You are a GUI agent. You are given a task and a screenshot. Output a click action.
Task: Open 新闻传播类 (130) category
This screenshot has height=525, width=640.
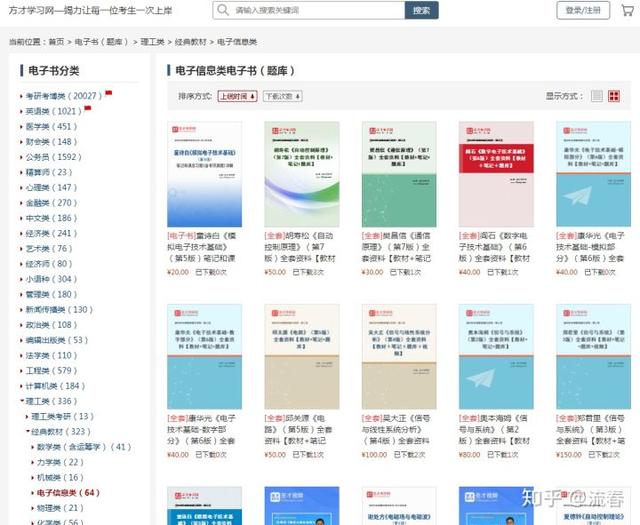coord(59,309)
